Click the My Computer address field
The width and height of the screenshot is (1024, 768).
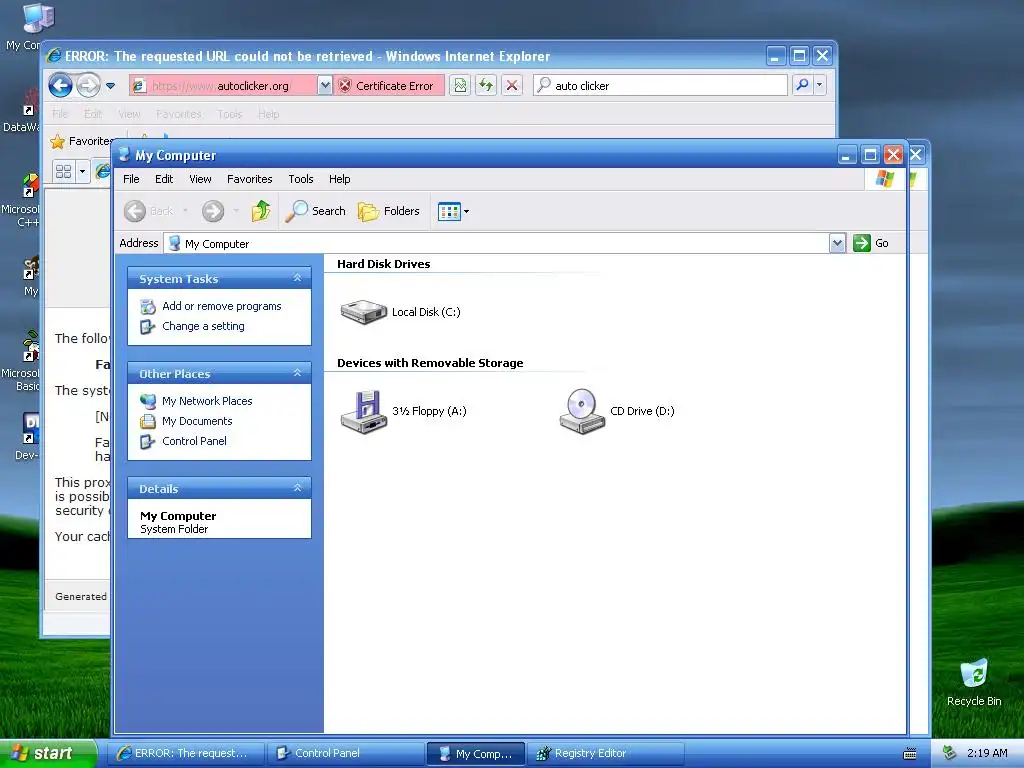[496, 244]
